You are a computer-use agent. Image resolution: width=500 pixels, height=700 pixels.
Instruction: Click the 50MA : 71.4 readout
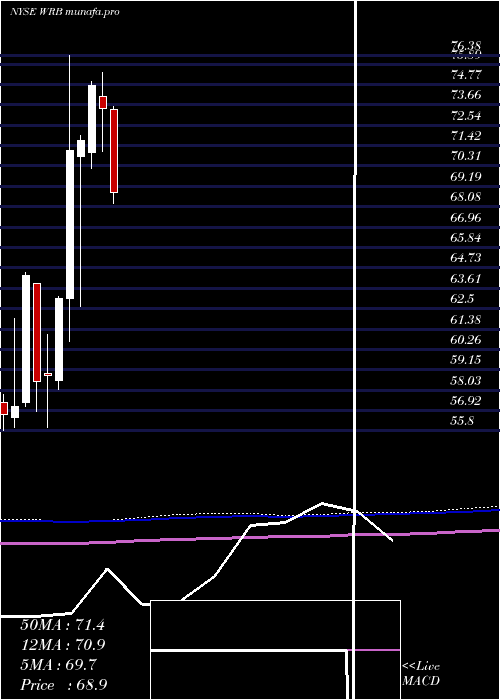[x=62, y=625]
